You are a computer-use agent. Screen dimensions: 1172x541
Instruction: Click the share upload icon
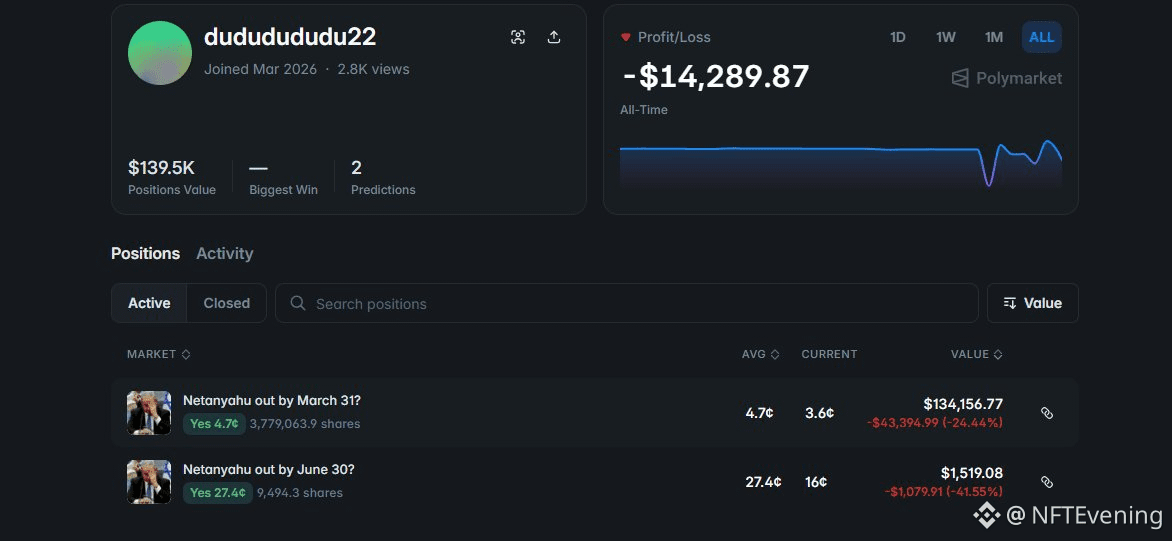554,37
